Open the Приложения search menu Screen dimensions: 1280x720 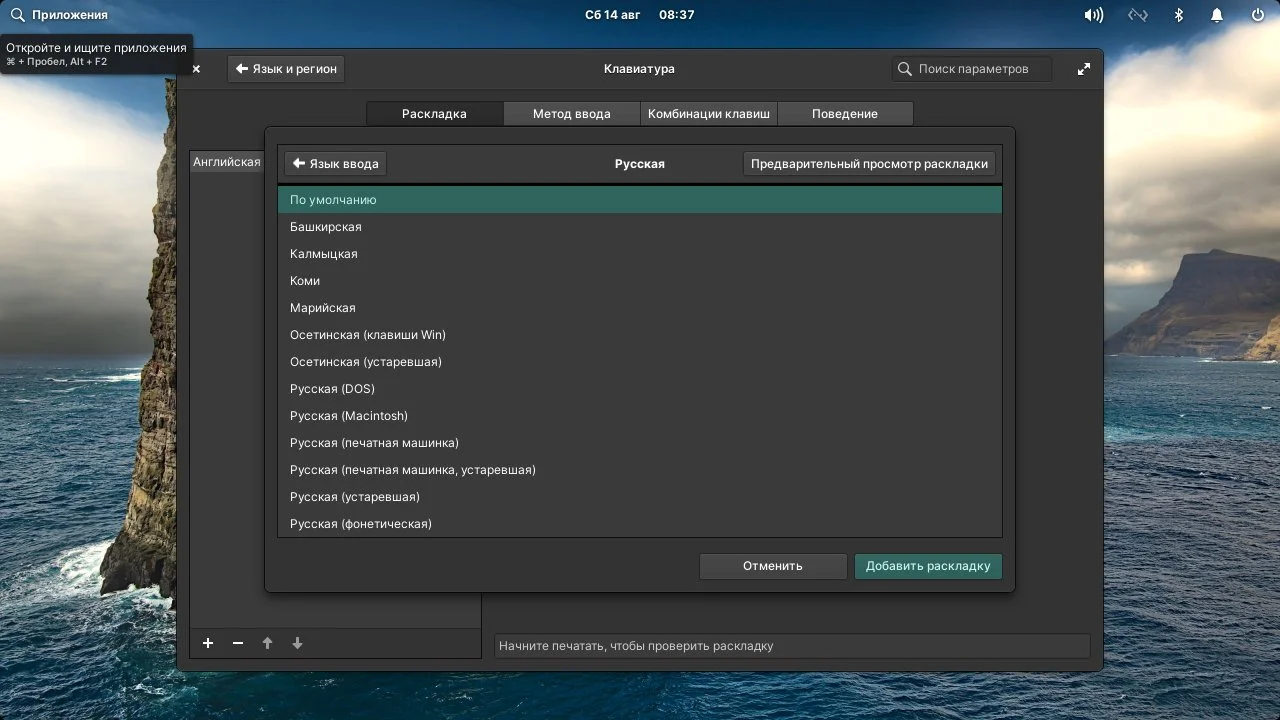click(x=60, y=14)
